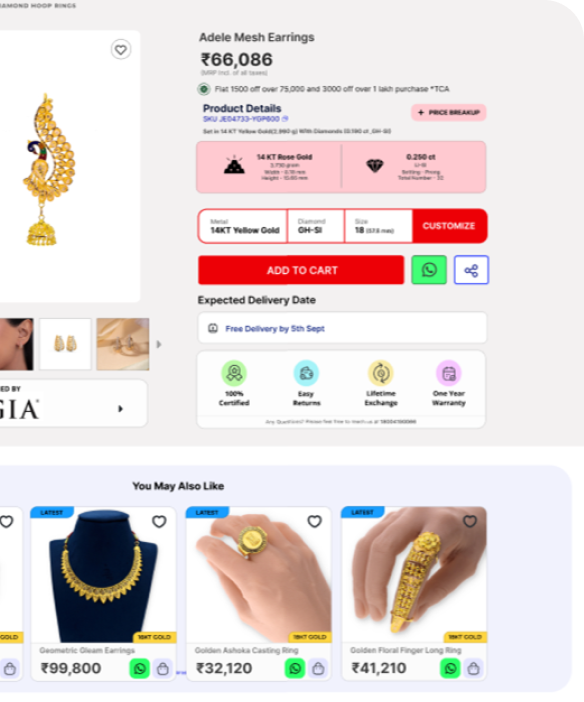Click the share icon button
Screen dimensions: 584x702
(471, 270)
